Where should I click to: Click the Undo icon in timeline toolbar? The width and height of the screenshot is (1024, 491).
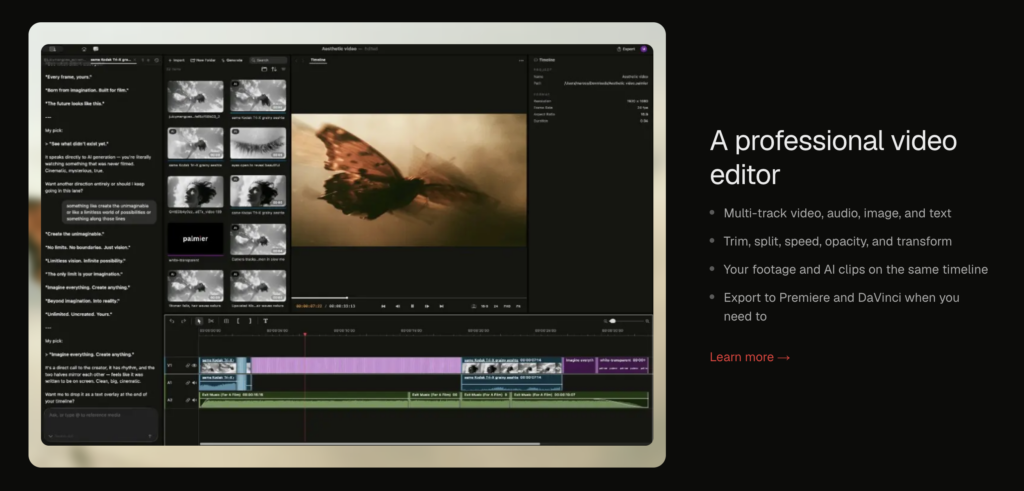172,321
